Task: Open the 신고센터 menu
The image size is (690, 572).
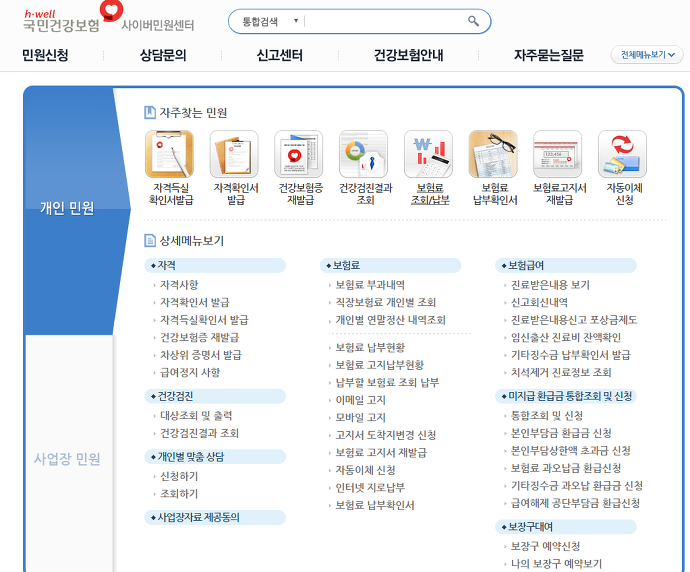Action: (x=279, y=55)
